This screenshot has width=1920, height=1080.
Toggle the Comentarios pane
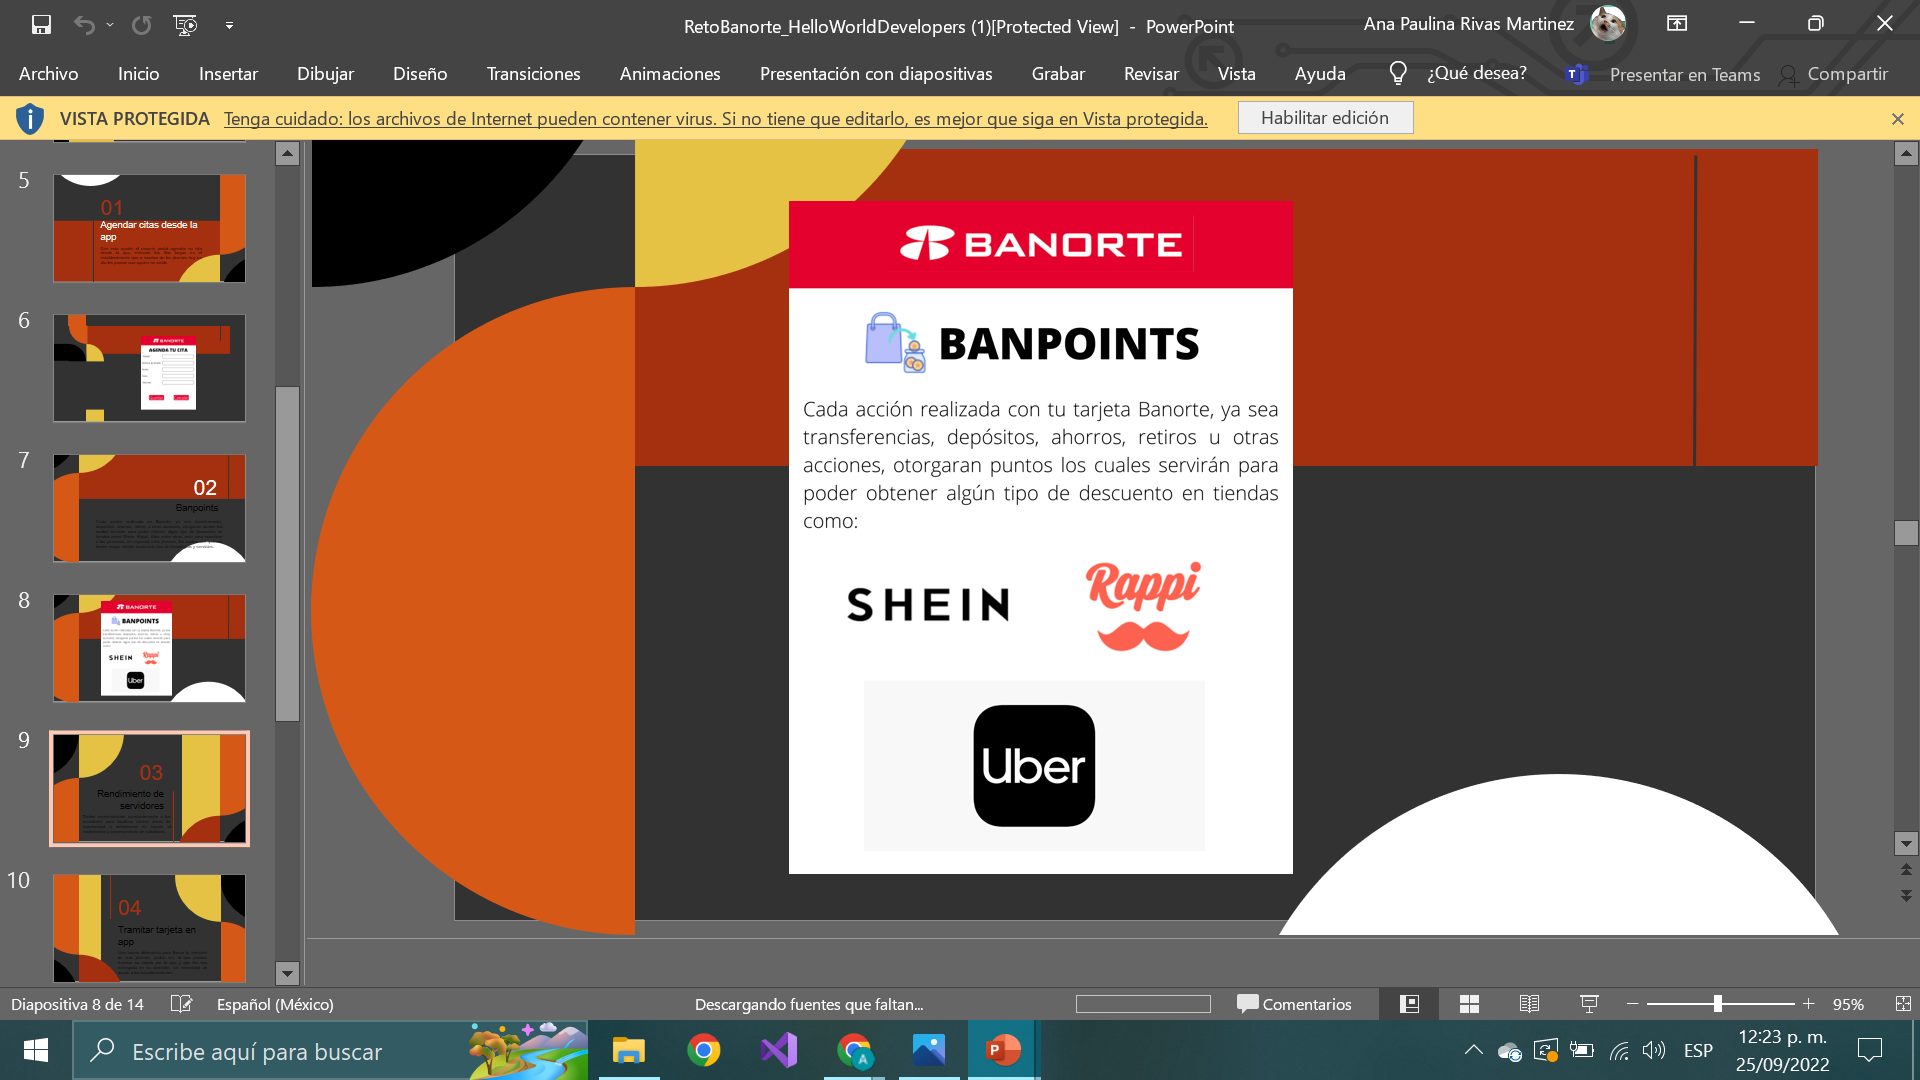click(x=1294, y=1004)
